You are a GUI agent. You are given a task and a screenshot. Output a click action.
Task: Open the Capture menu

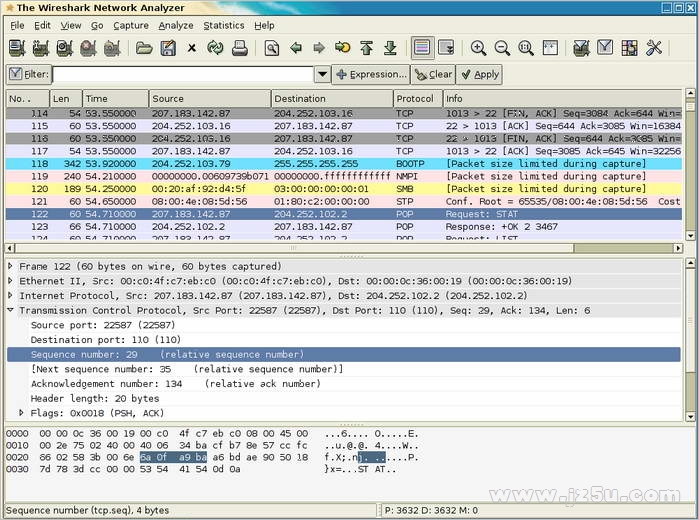tap(131, 25)
